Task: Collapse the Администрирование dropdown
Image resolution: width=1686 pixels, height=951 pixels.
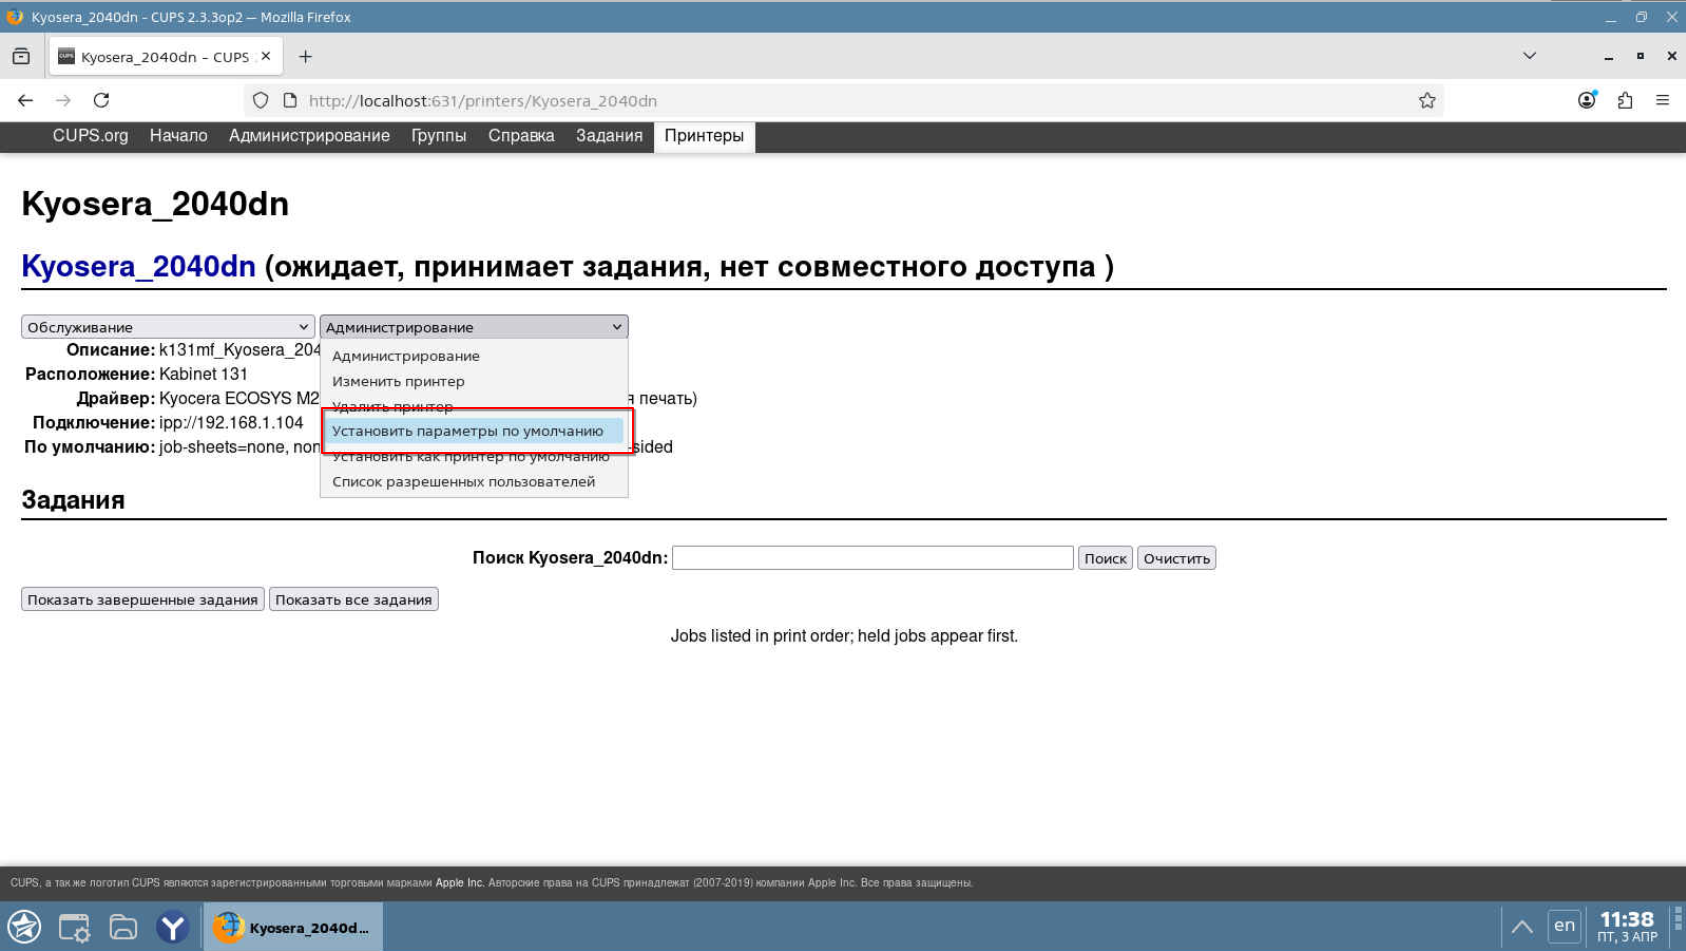Action: click(x=473, y=327)
